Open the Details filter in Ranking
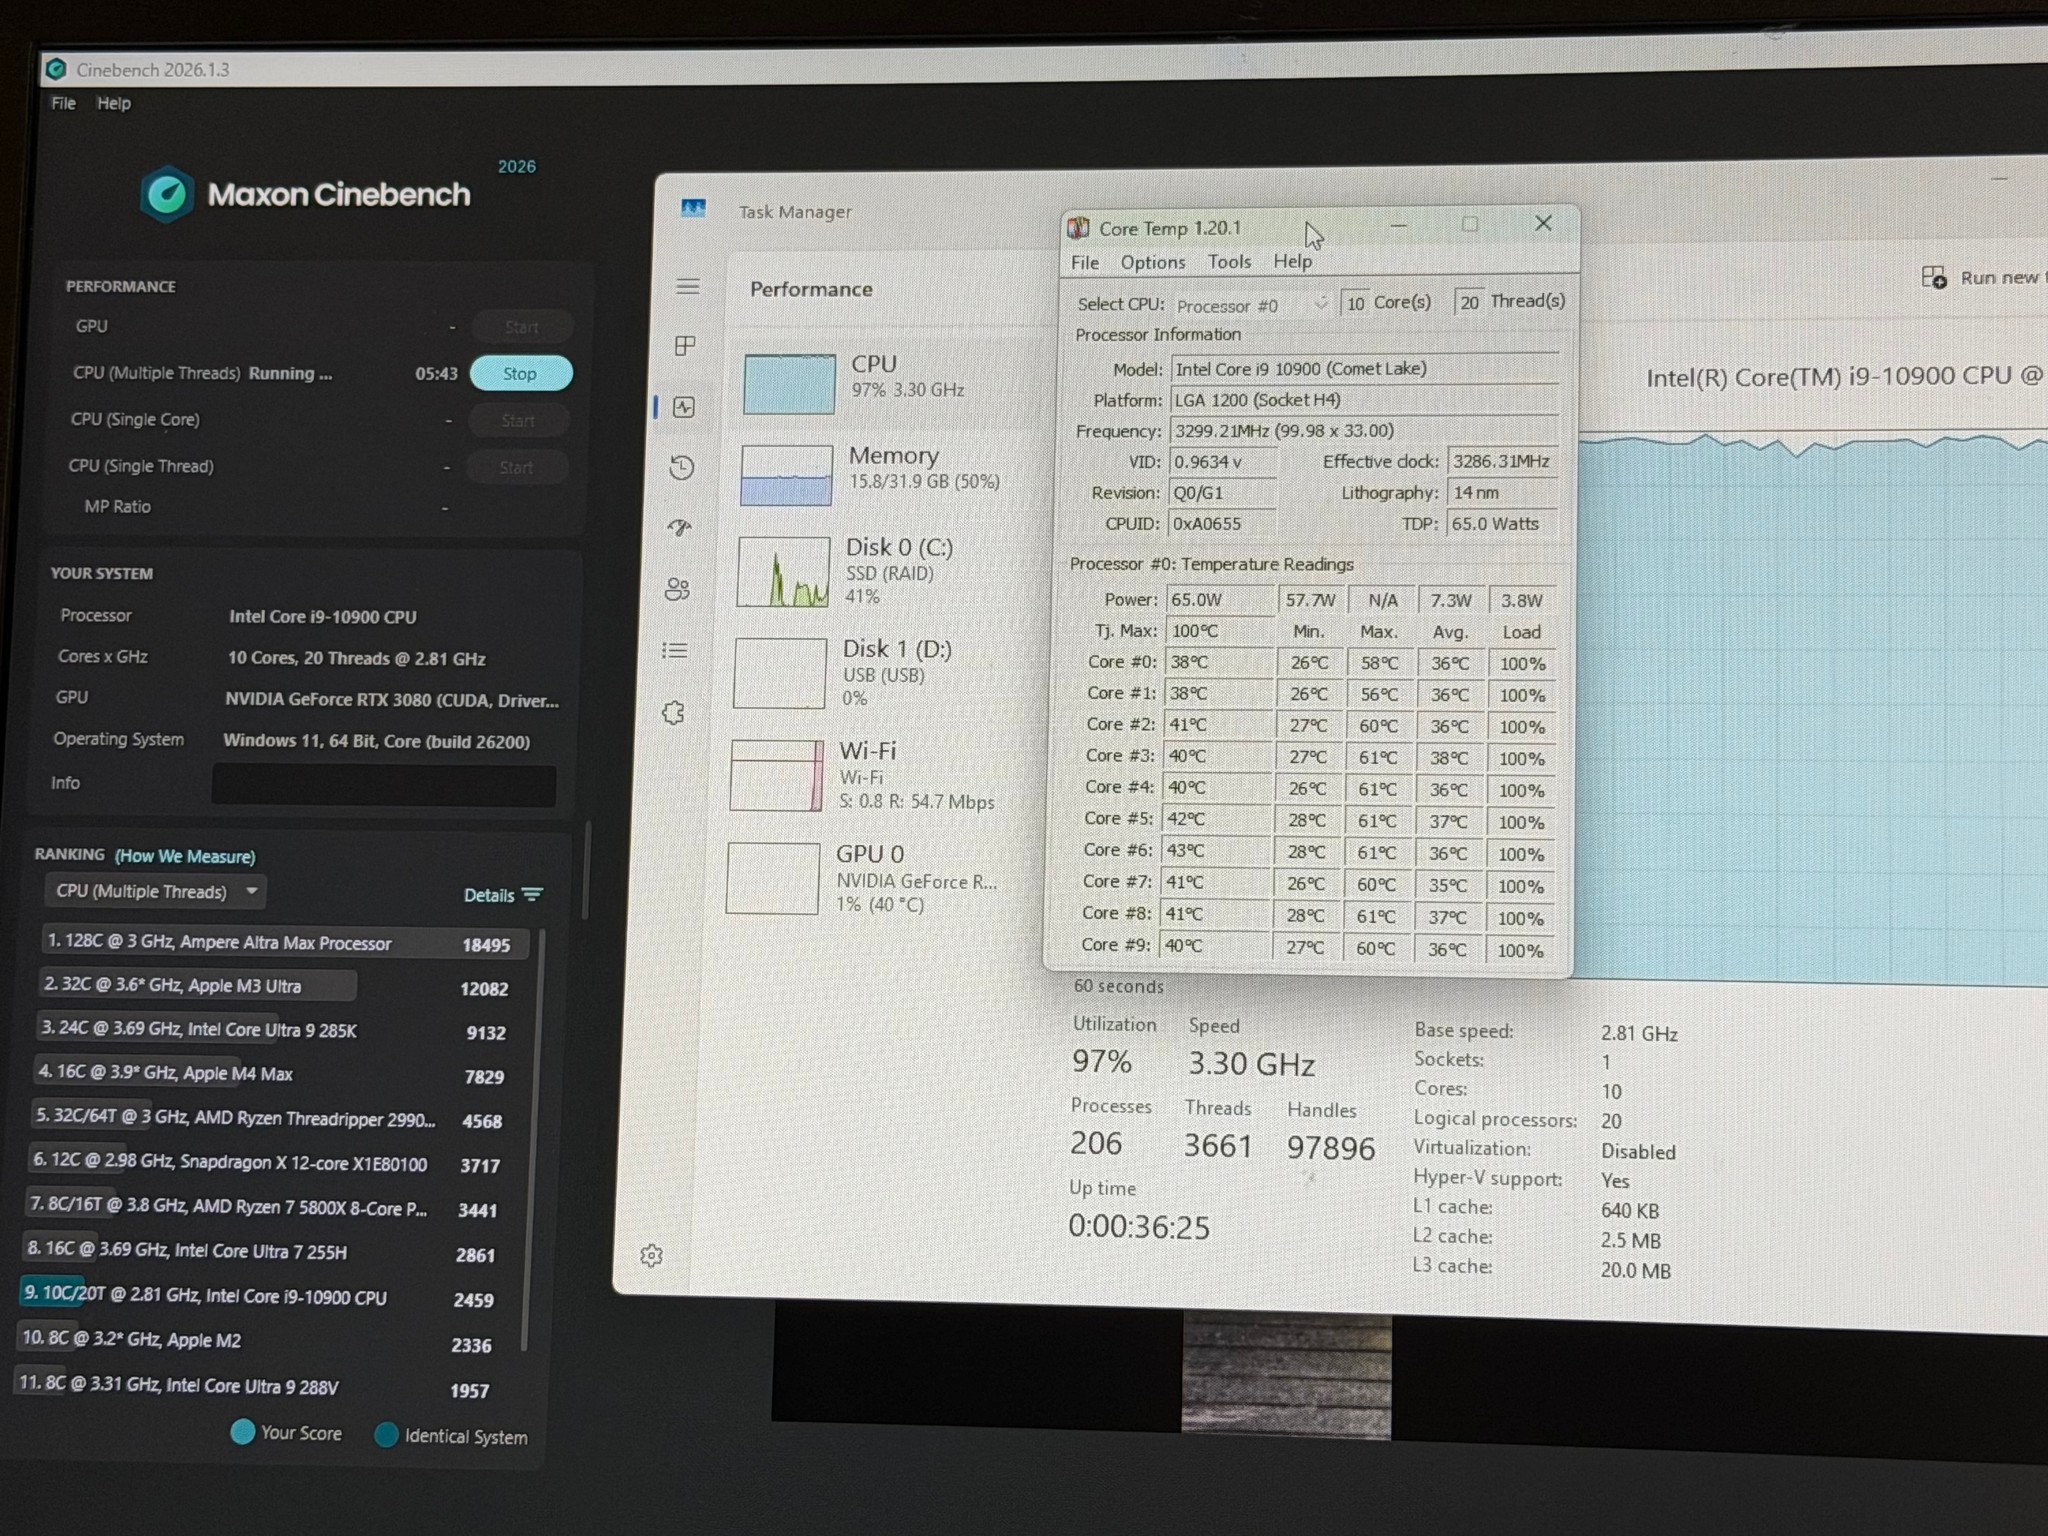Image resolution: width=2048 pixels, height=1536 pixels. [x=503, y=895]
